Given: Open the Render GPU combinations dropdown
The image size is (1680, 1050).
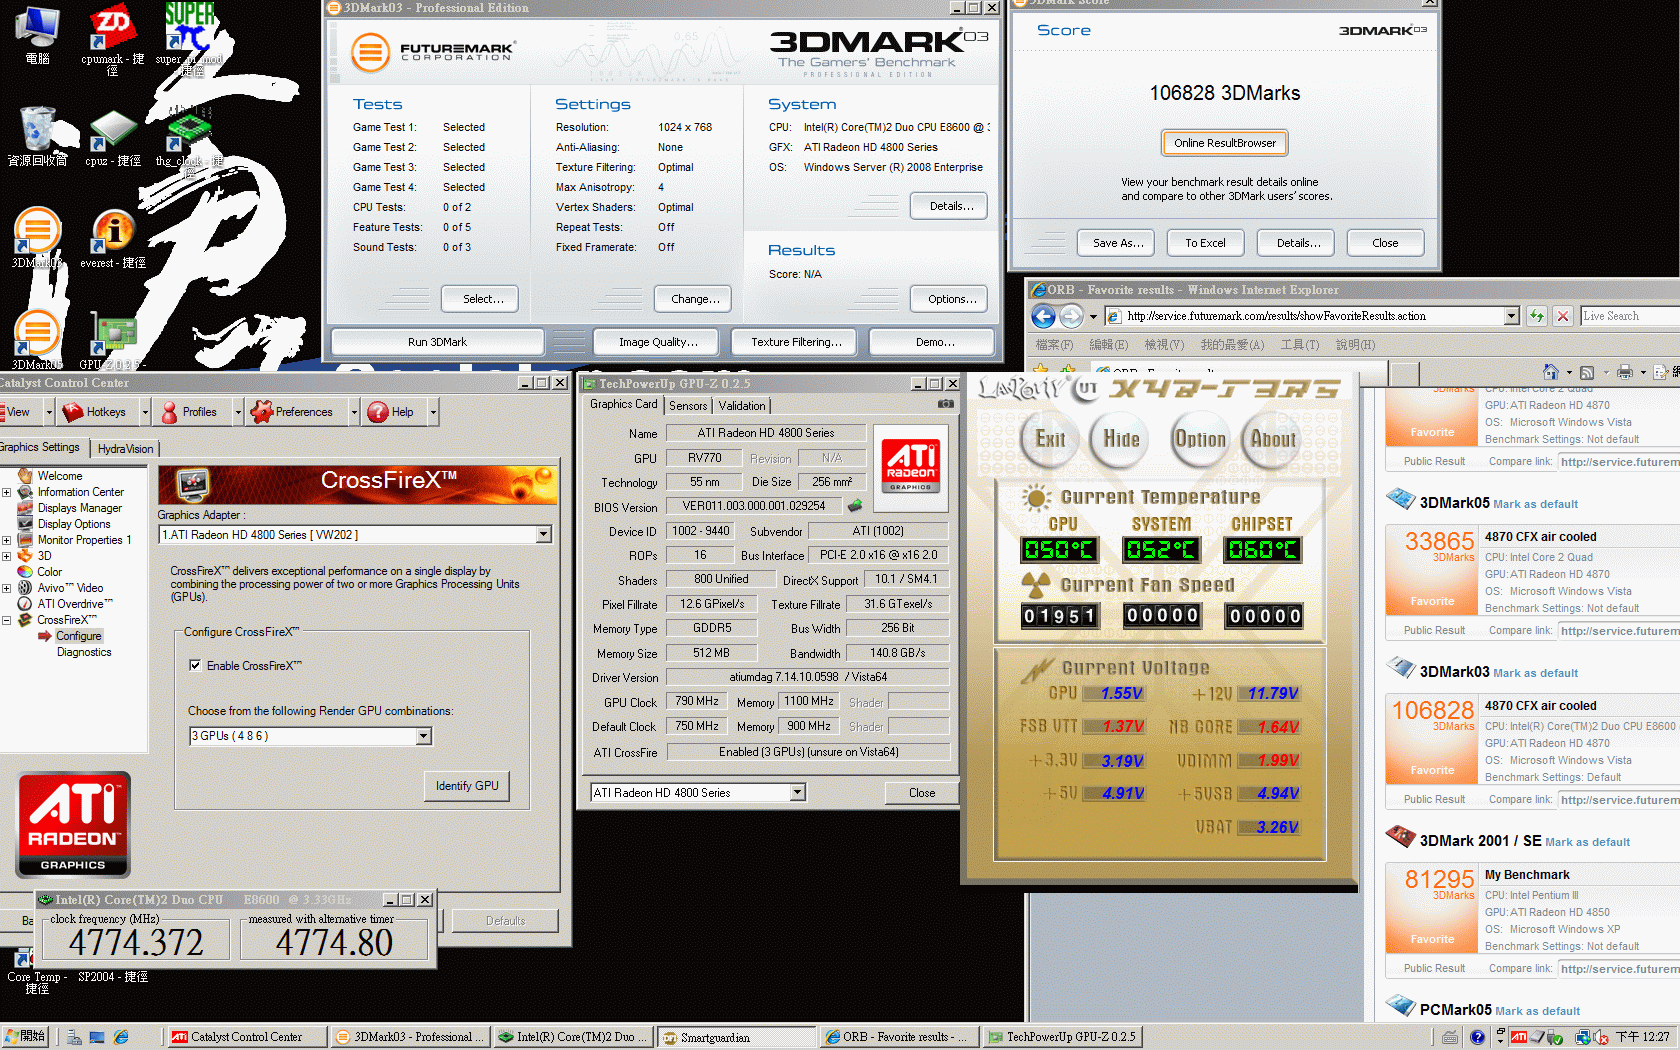Looking at the screenshot, I should [x=424, y=736].
